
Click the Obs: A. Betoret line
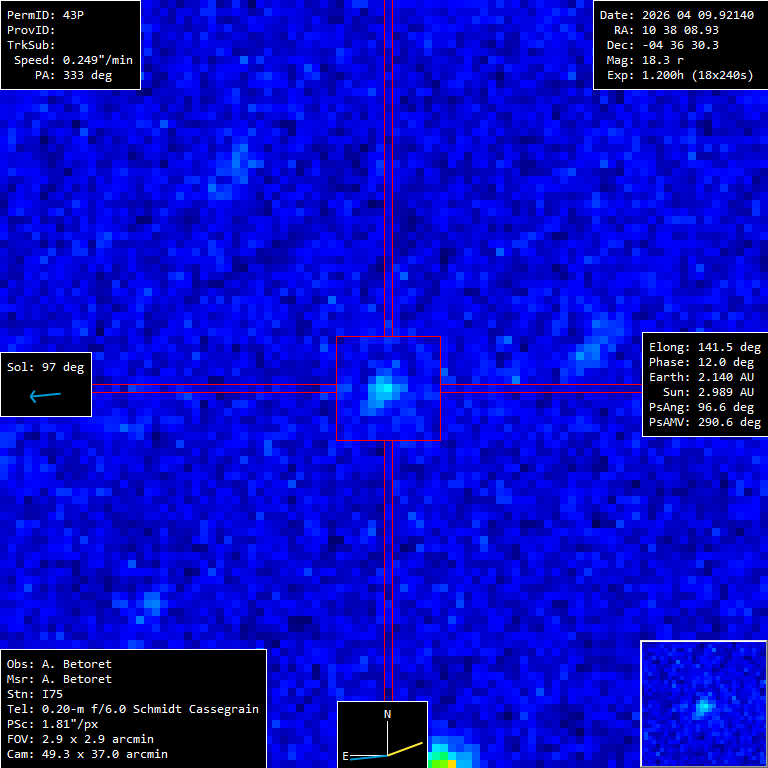pyautogui.click(x=59, y=664)
